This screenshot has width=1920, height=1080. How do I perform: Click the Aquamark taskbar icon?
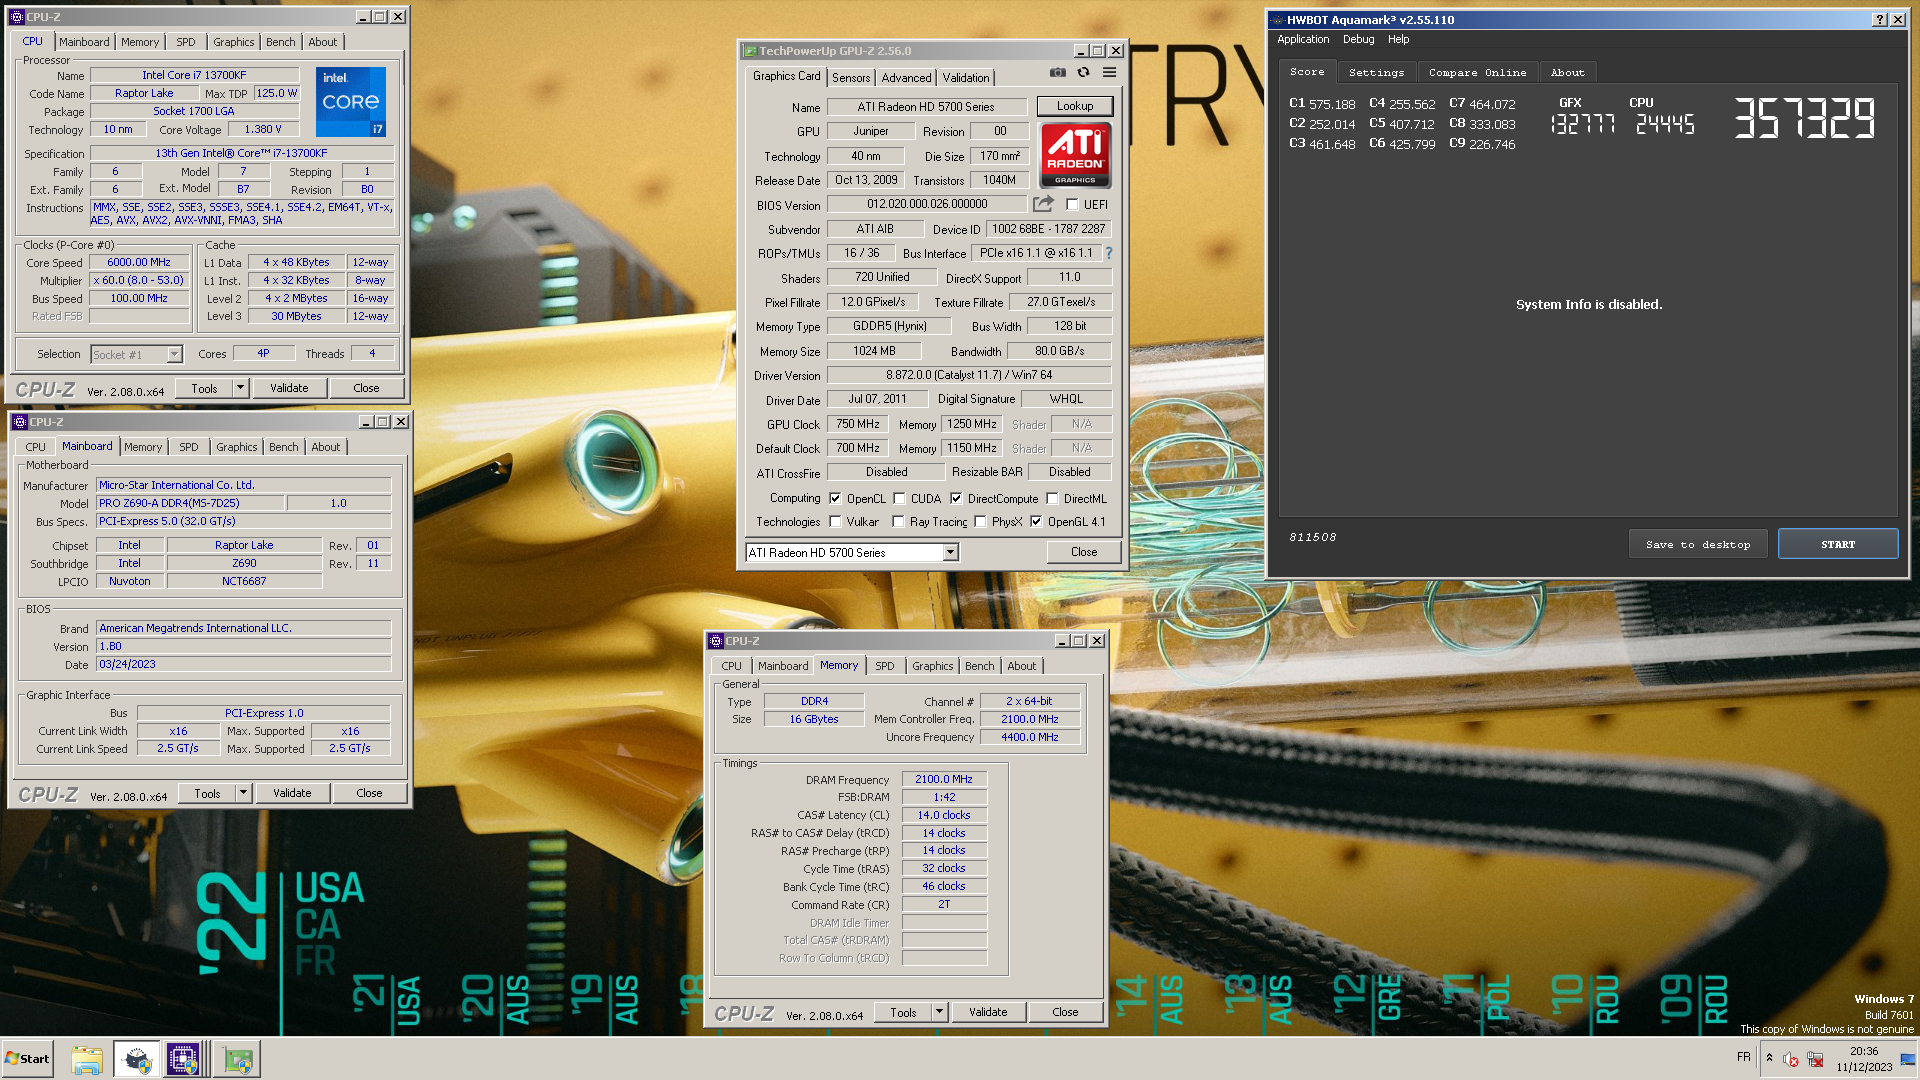[137, 1059]
